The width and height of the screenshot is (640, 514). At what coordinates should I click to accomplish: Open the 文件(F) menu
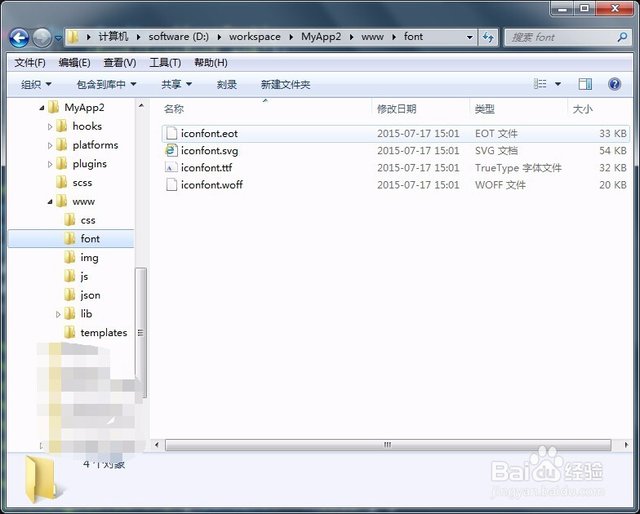tap(30, 63)
